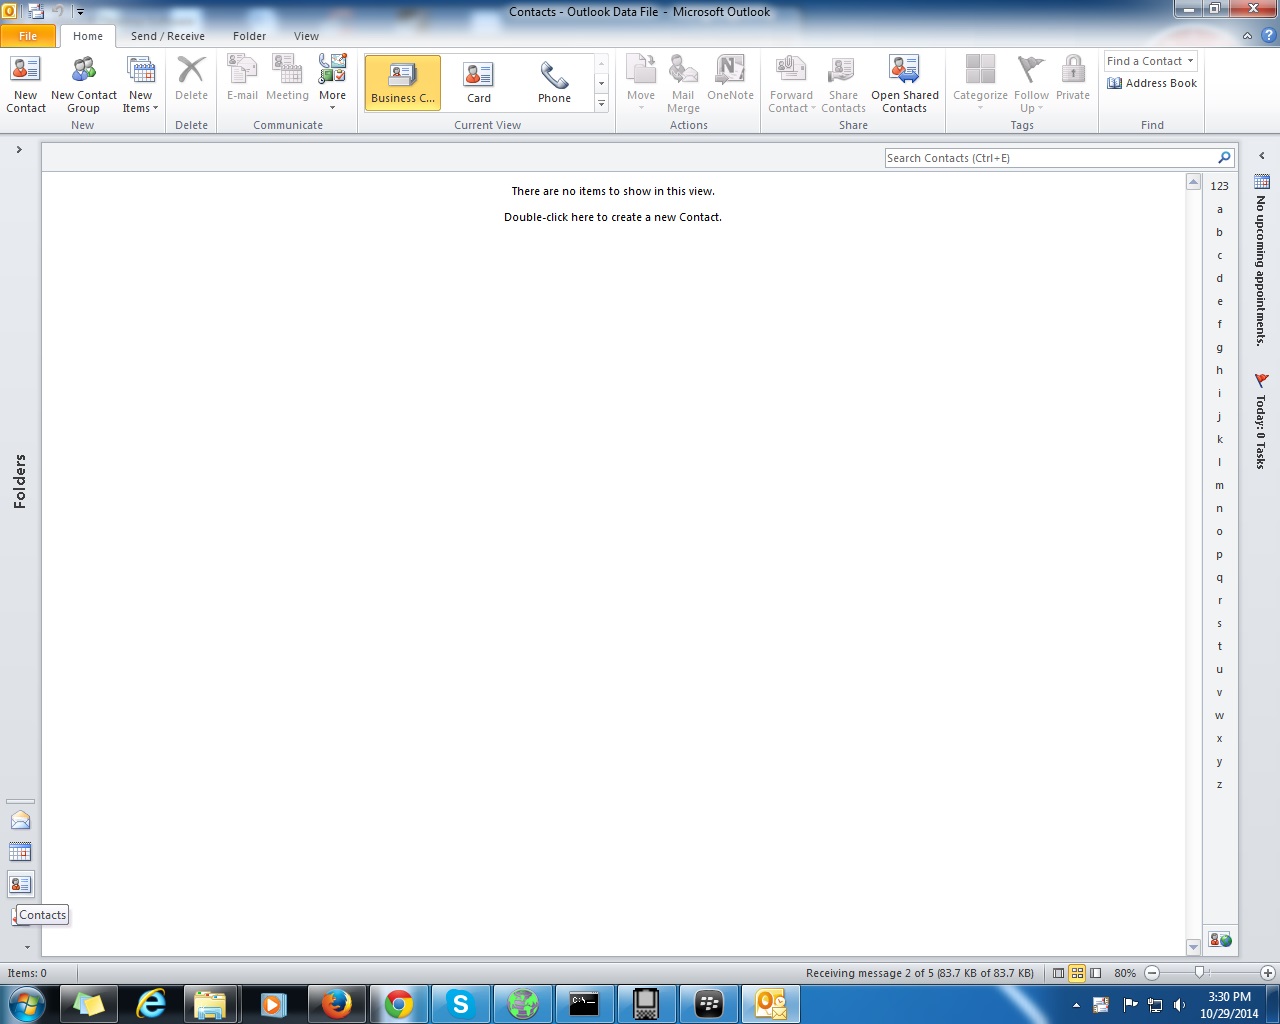The height and width of the screenshot is (1024, 1280).
Task: Open the More communicate options
Action: 332,84
